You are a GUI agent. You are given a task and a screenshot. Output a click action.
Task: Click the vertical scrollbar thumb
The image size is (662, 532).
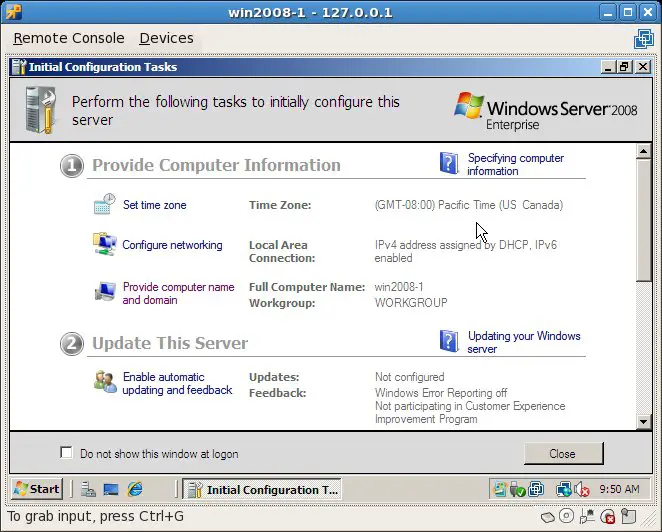pos(644,220)
